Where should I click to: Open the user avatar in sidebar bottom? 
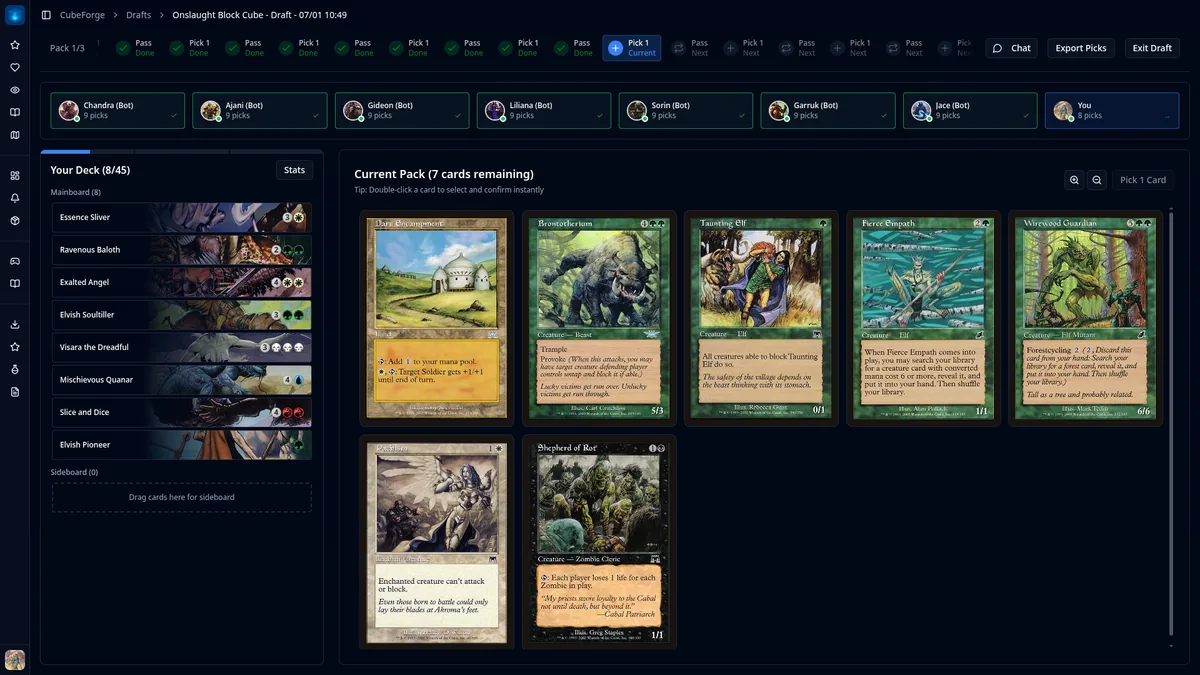[x=15, y=659]
